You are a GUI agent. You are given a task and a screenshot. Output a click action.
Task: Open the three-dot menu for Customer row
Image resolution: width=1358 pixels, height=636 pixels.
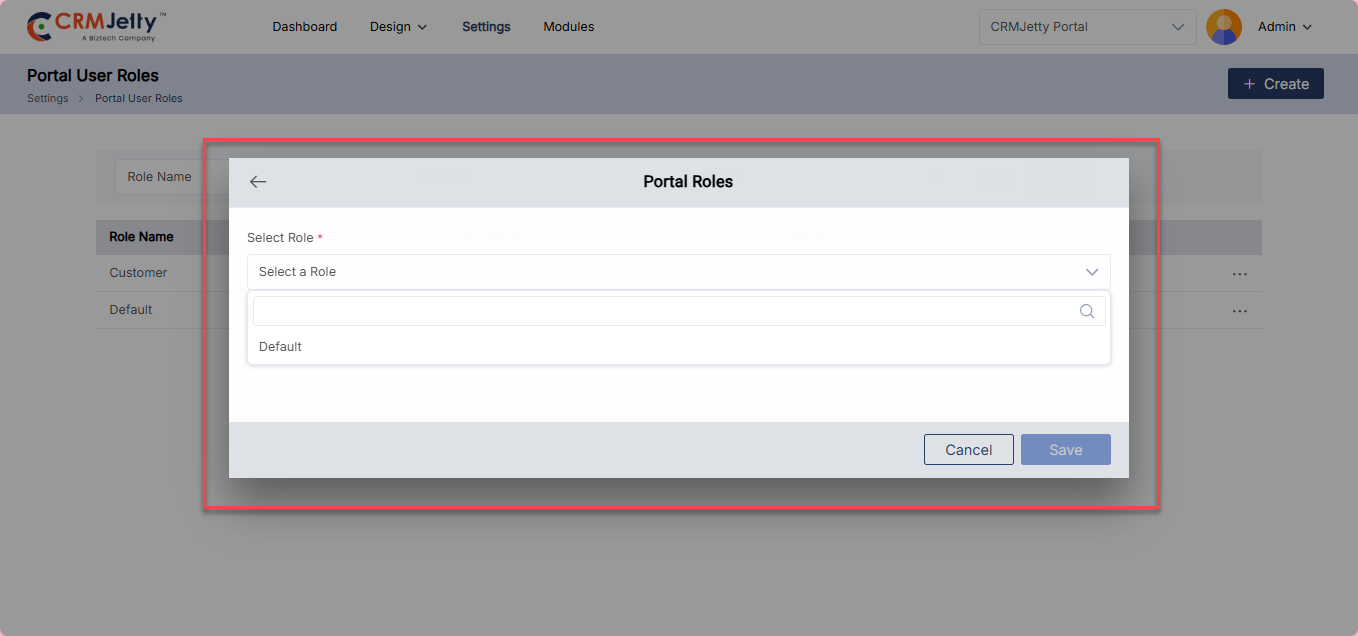pyautogui.click(x=1240, y=273)
